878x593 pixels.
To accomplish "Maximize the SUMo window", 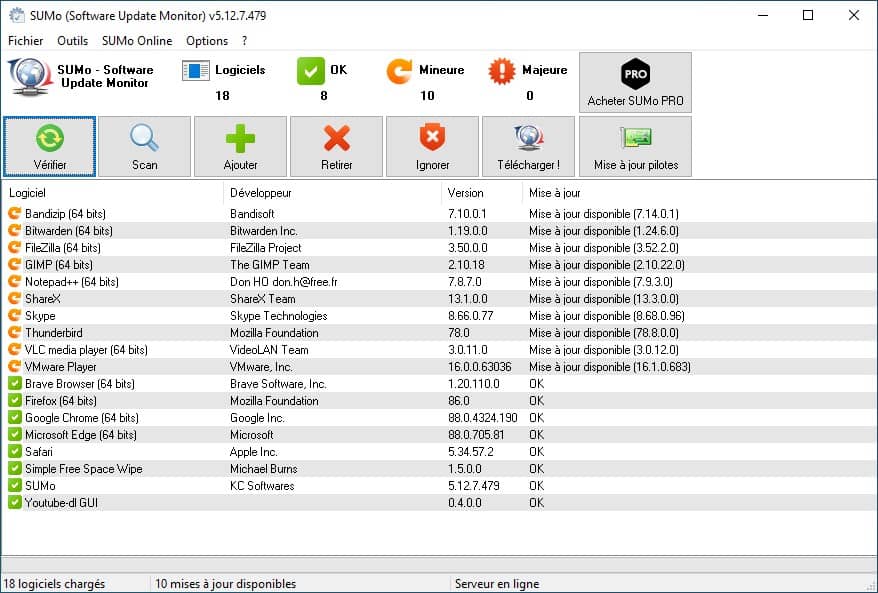I will [x=808, y=15].
